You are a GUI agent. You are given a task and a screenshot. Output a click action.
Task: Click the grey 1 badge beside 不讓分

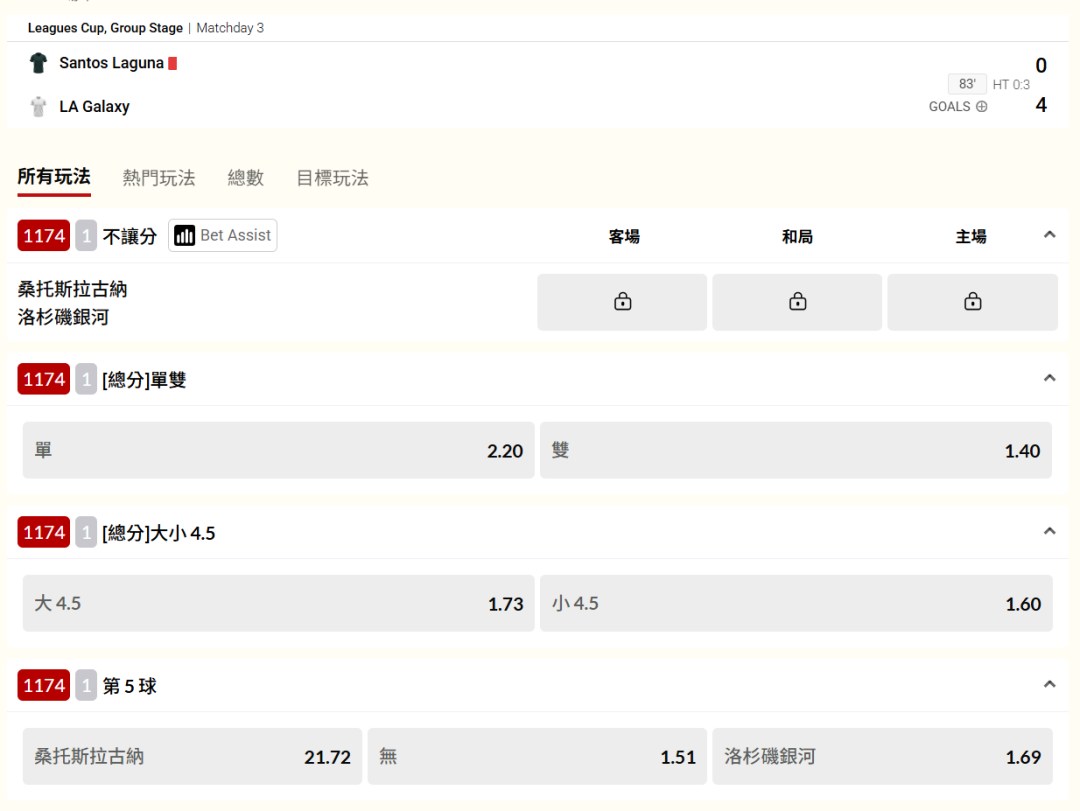click(86, 236)
